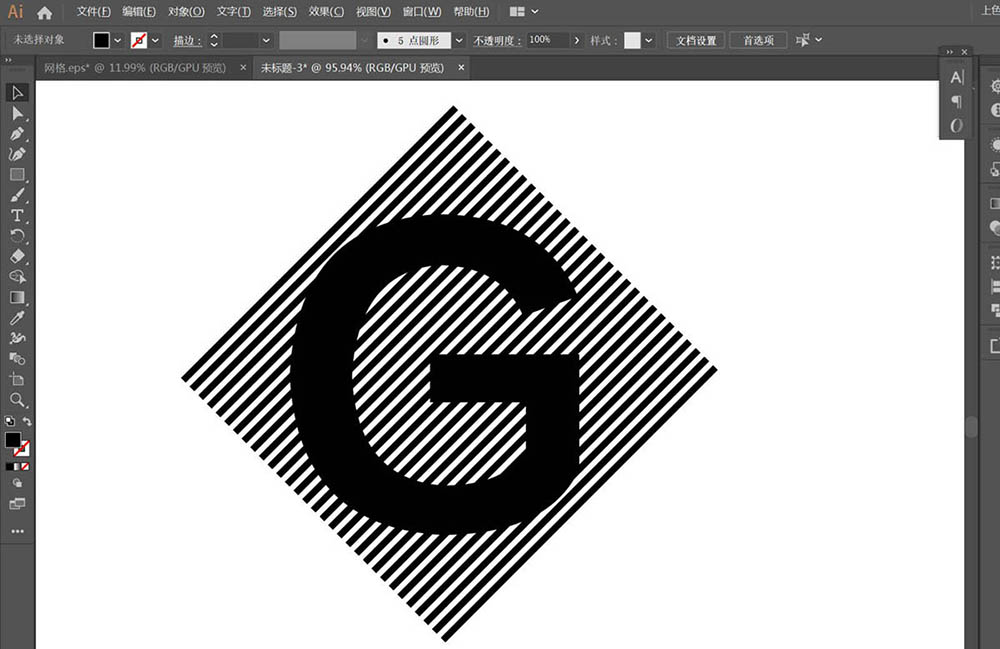Open the 对象(O) menu
1000x649 pixels.
click(x=186, y=11)
